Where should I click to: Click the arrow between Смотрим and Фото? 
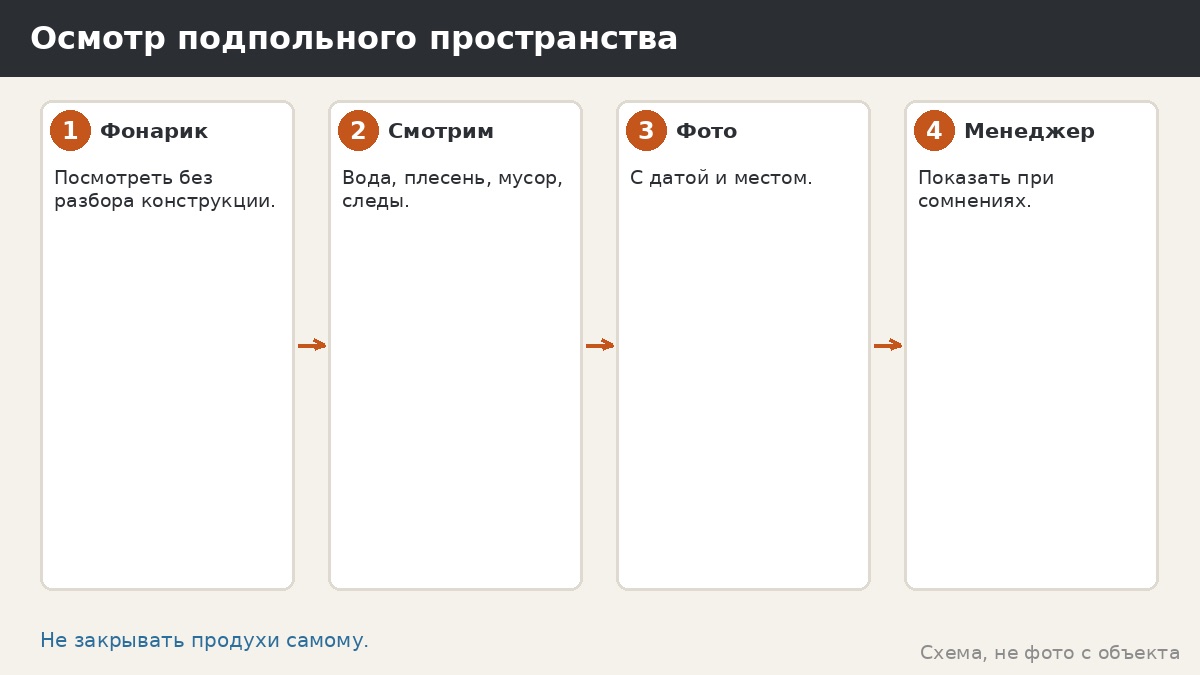pos(600,345)
